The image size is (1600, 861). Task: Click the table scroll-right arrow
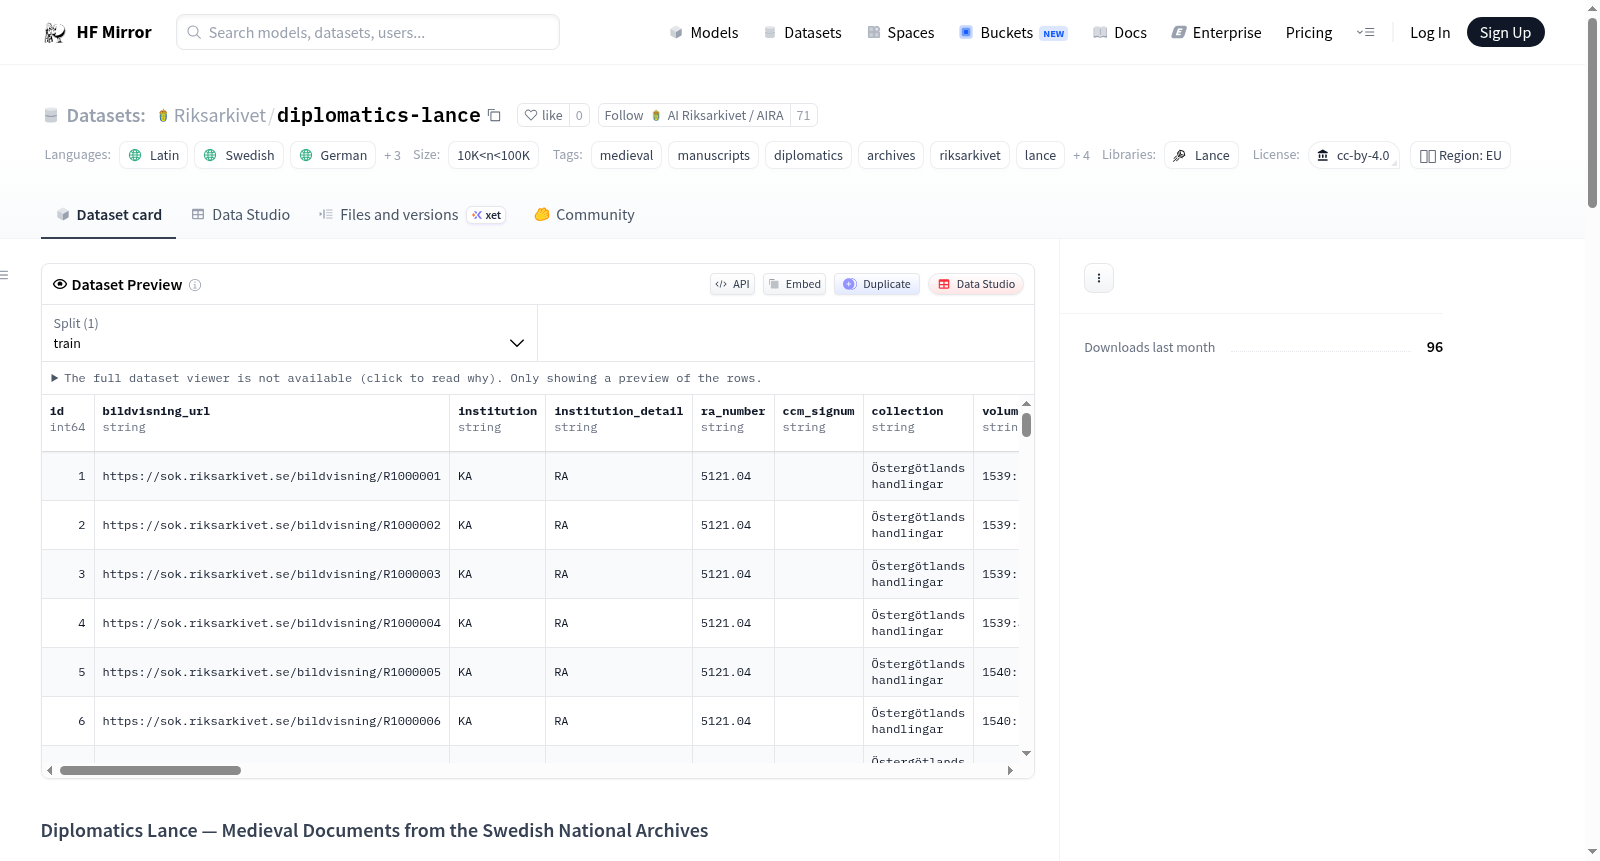1010,771
